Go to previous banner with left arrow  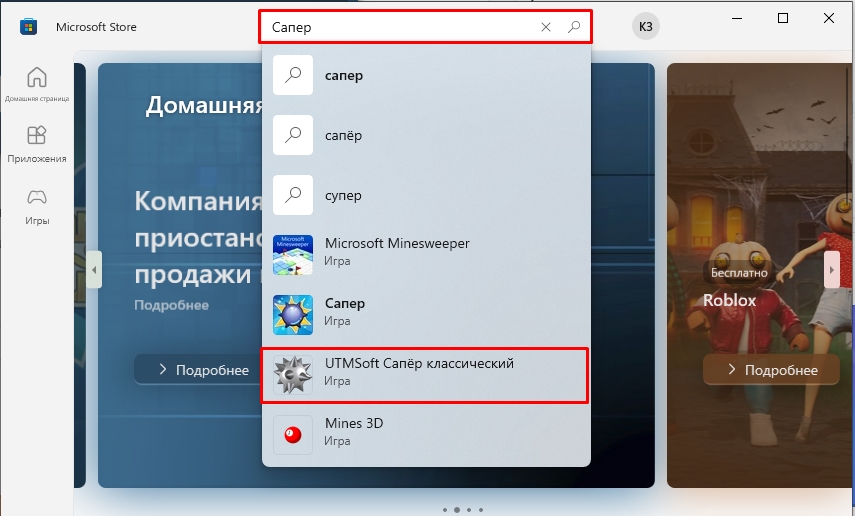[94, 269]
